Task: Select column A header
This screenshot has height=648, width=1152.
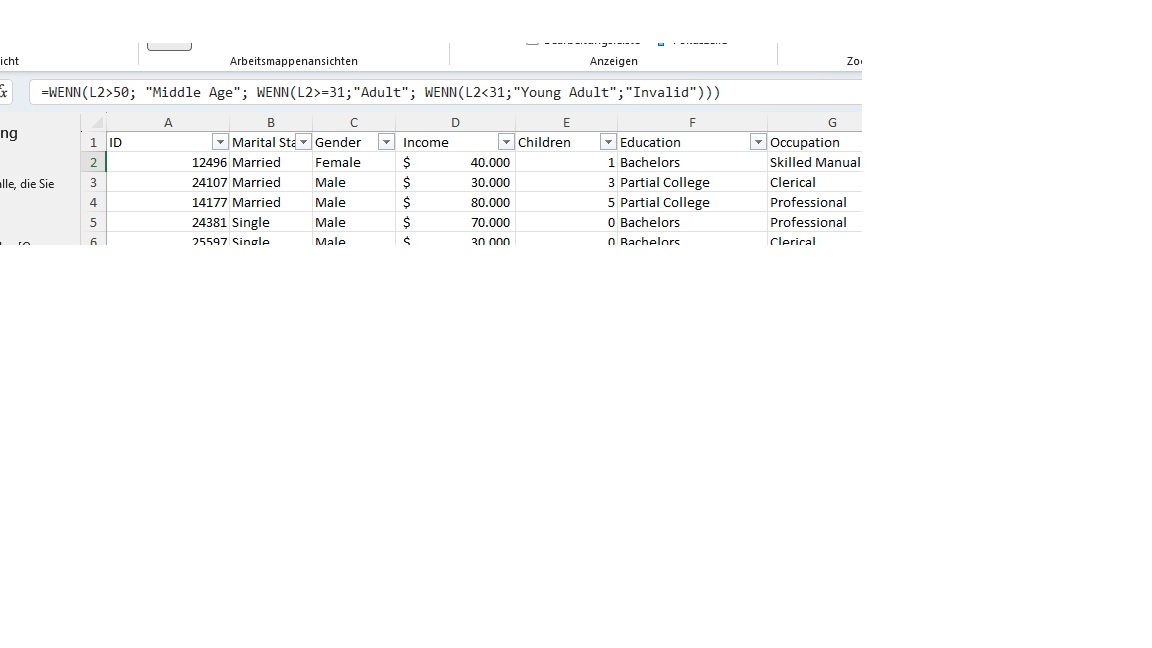Action: tap(168, 122)
